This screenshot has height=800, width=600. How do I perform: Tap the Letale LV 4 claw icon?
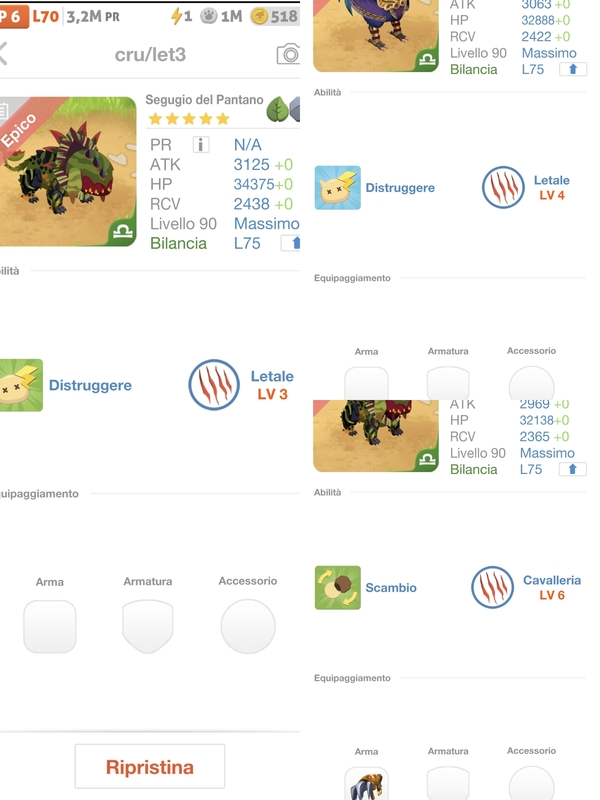coord(503,187)
